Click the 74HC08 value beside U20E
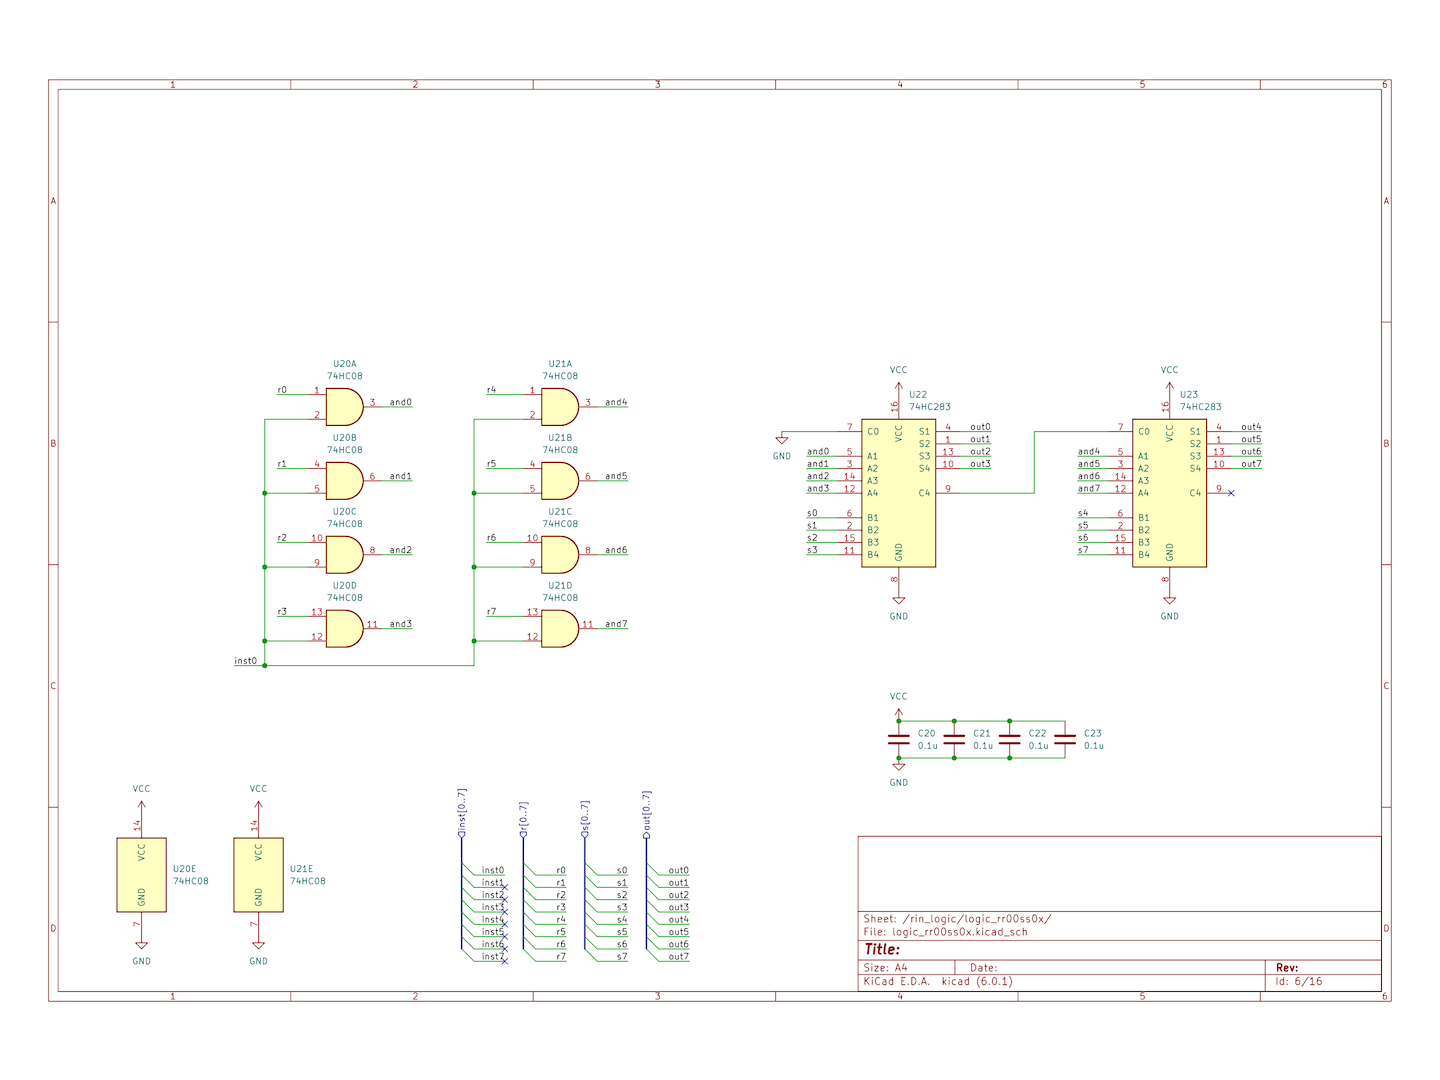The height and width of the screenshot is (1080, 1440). tap(191, 881)
